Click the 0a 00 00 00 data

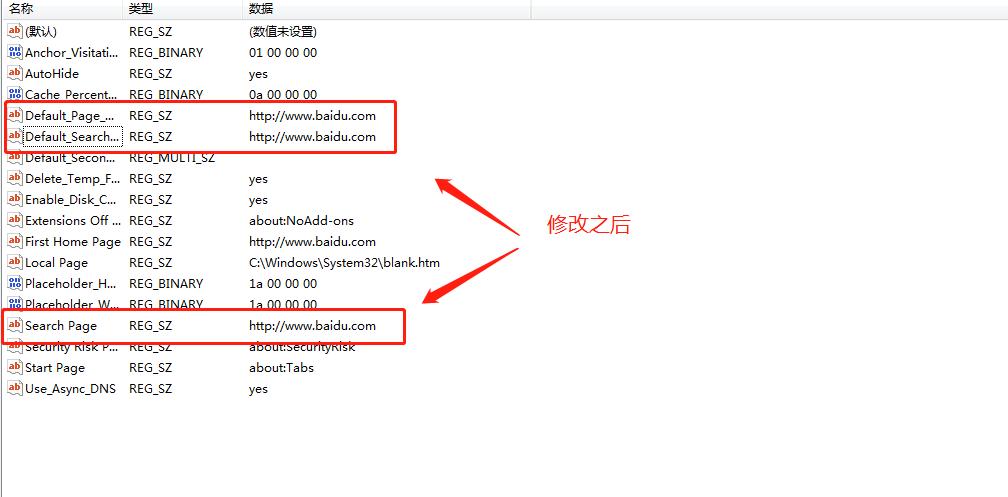[x=283, y=95]
